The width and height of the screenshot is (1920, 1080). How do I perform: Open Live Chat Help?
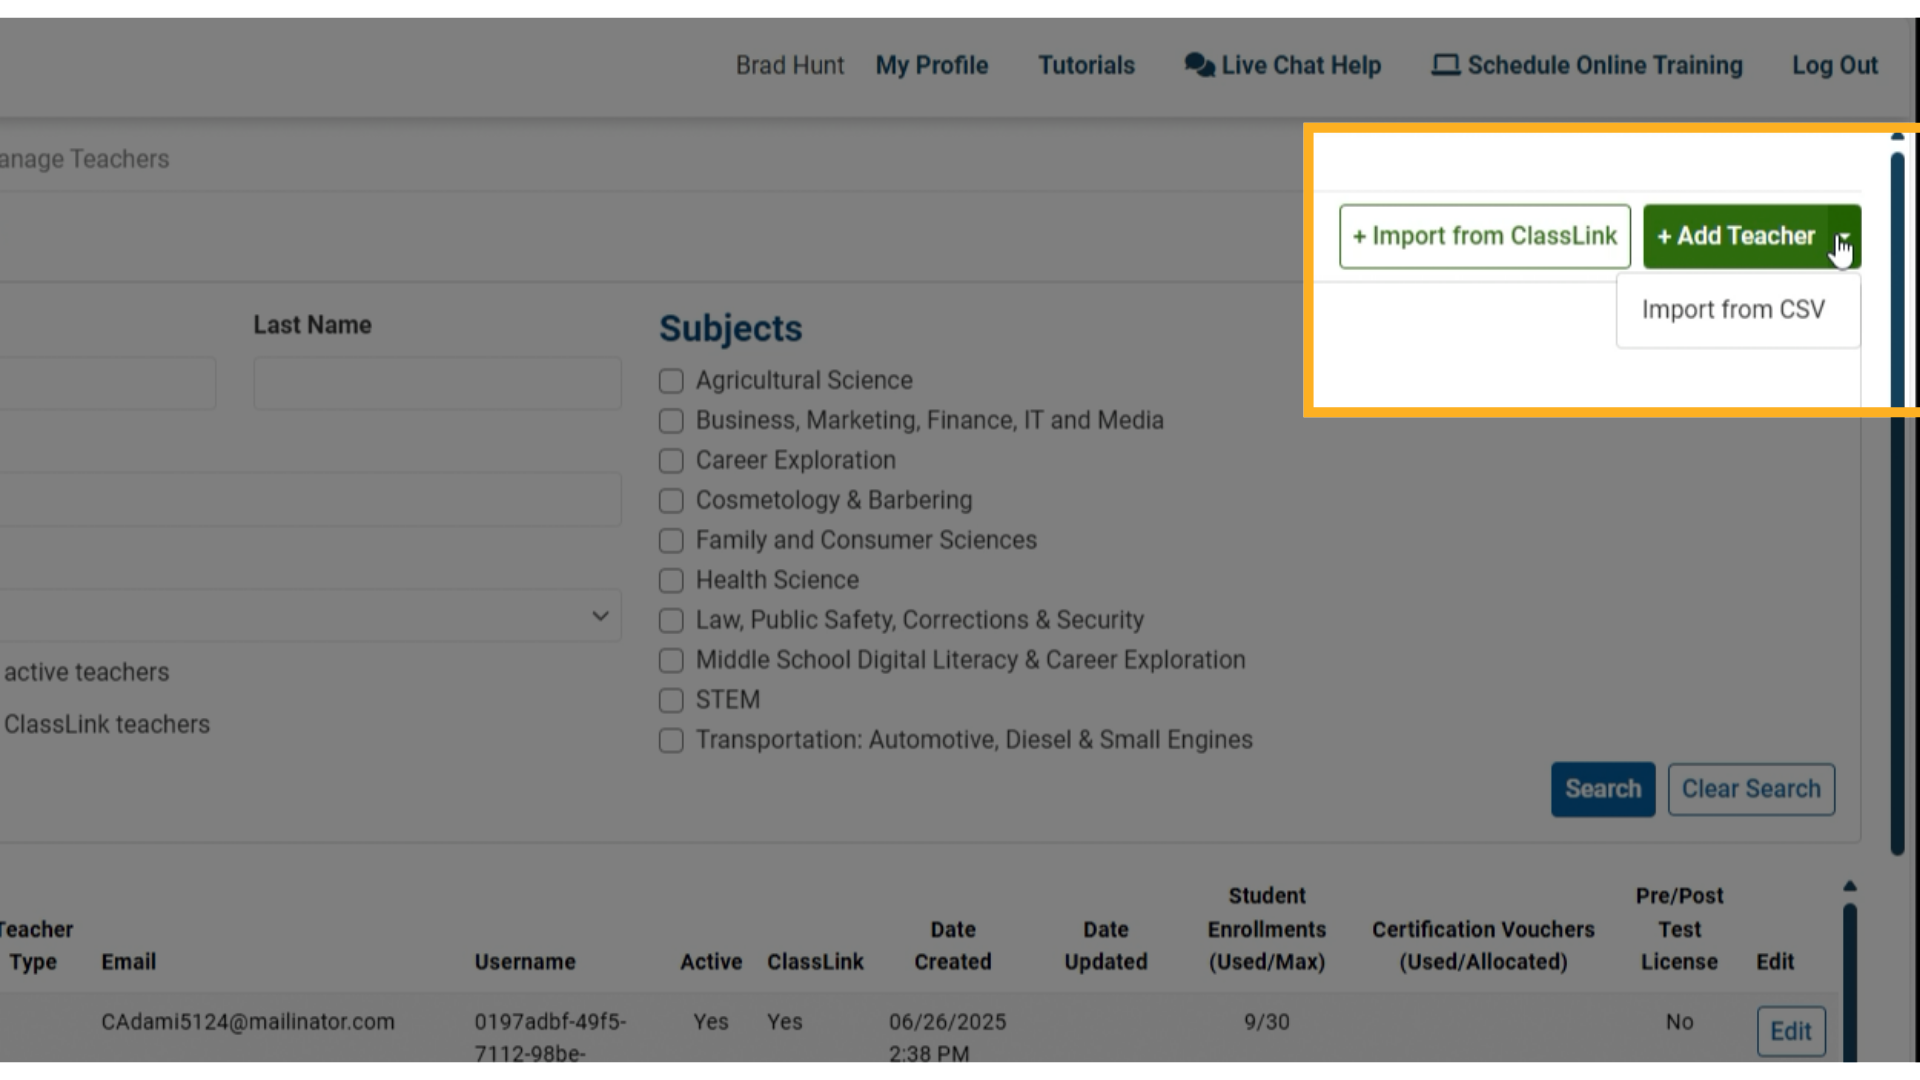(x=1283, y=66)
